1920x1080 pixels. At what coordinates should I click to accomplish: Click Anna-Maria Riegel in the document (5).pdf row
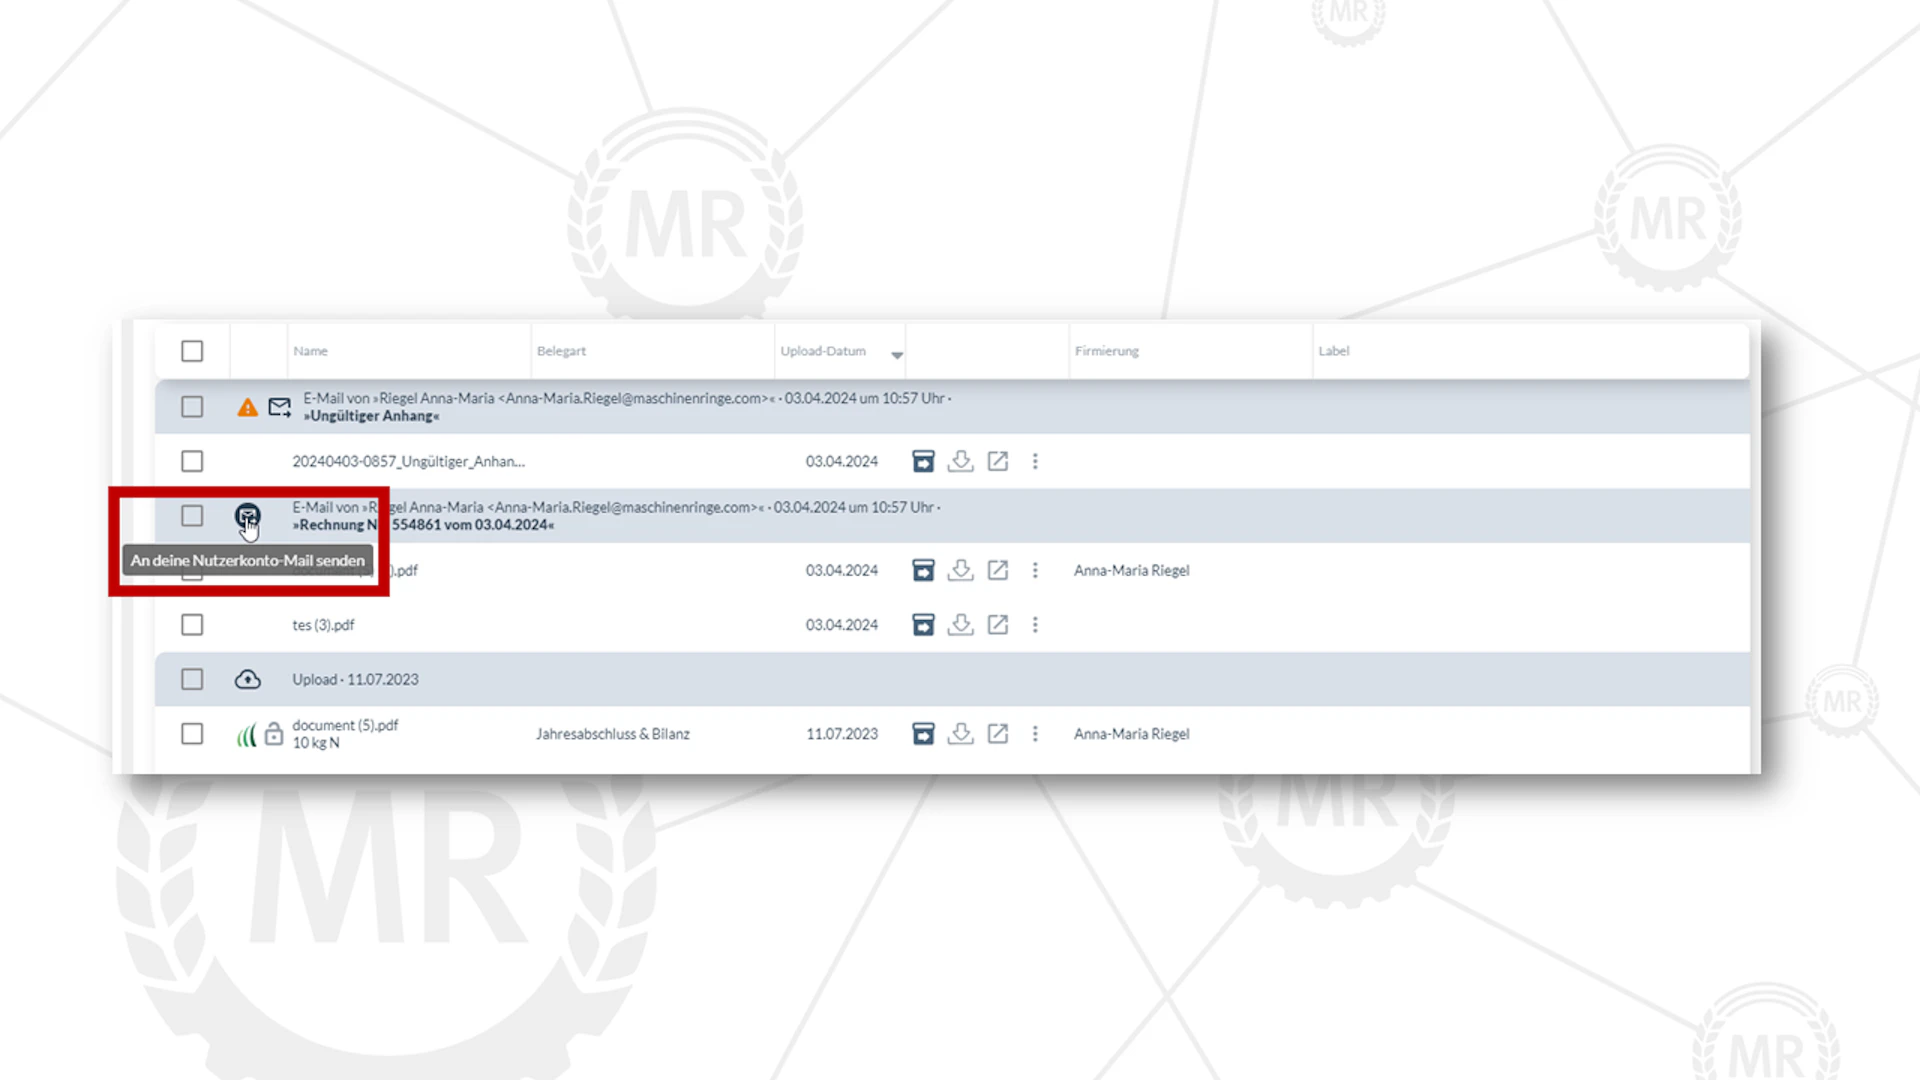tap(1132, 734)
